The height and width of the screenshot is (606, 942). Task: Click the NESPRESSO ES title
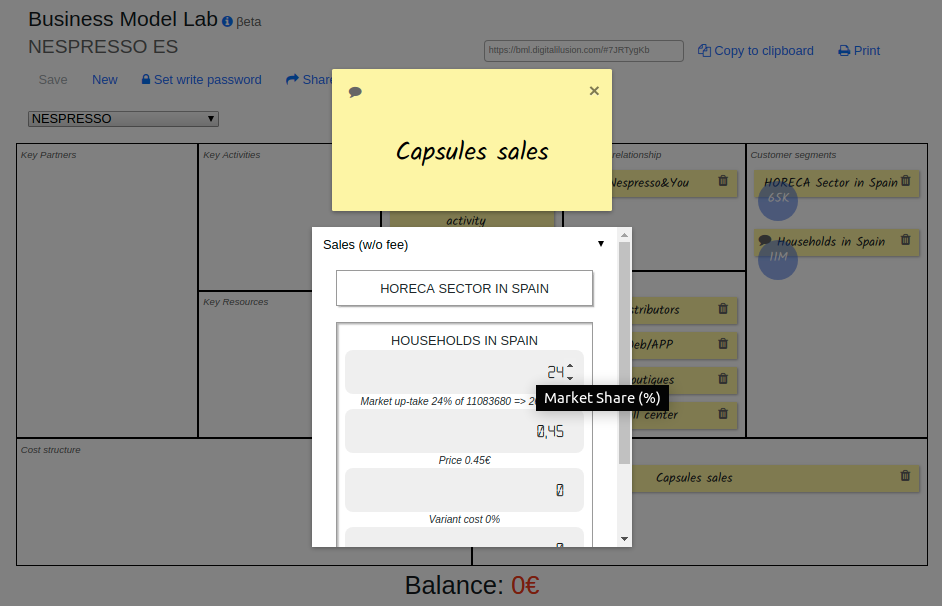[x=103, y=47]
